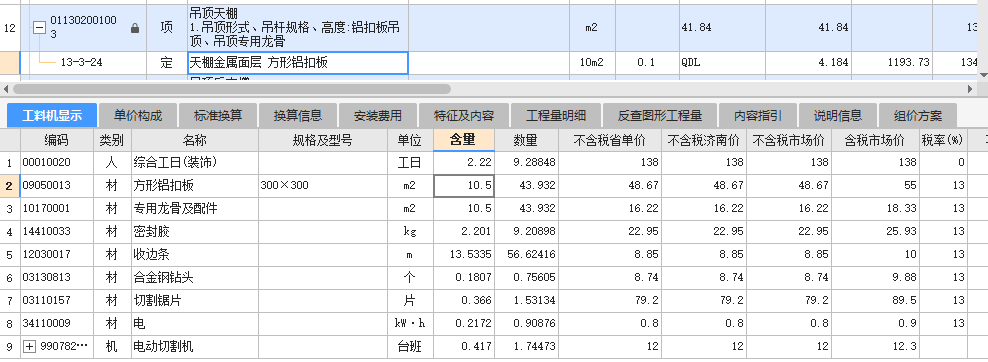Open the 标准换算 tab
This screenshot has width=988, height=362.
pyautogui.click(x=218, y=116)
